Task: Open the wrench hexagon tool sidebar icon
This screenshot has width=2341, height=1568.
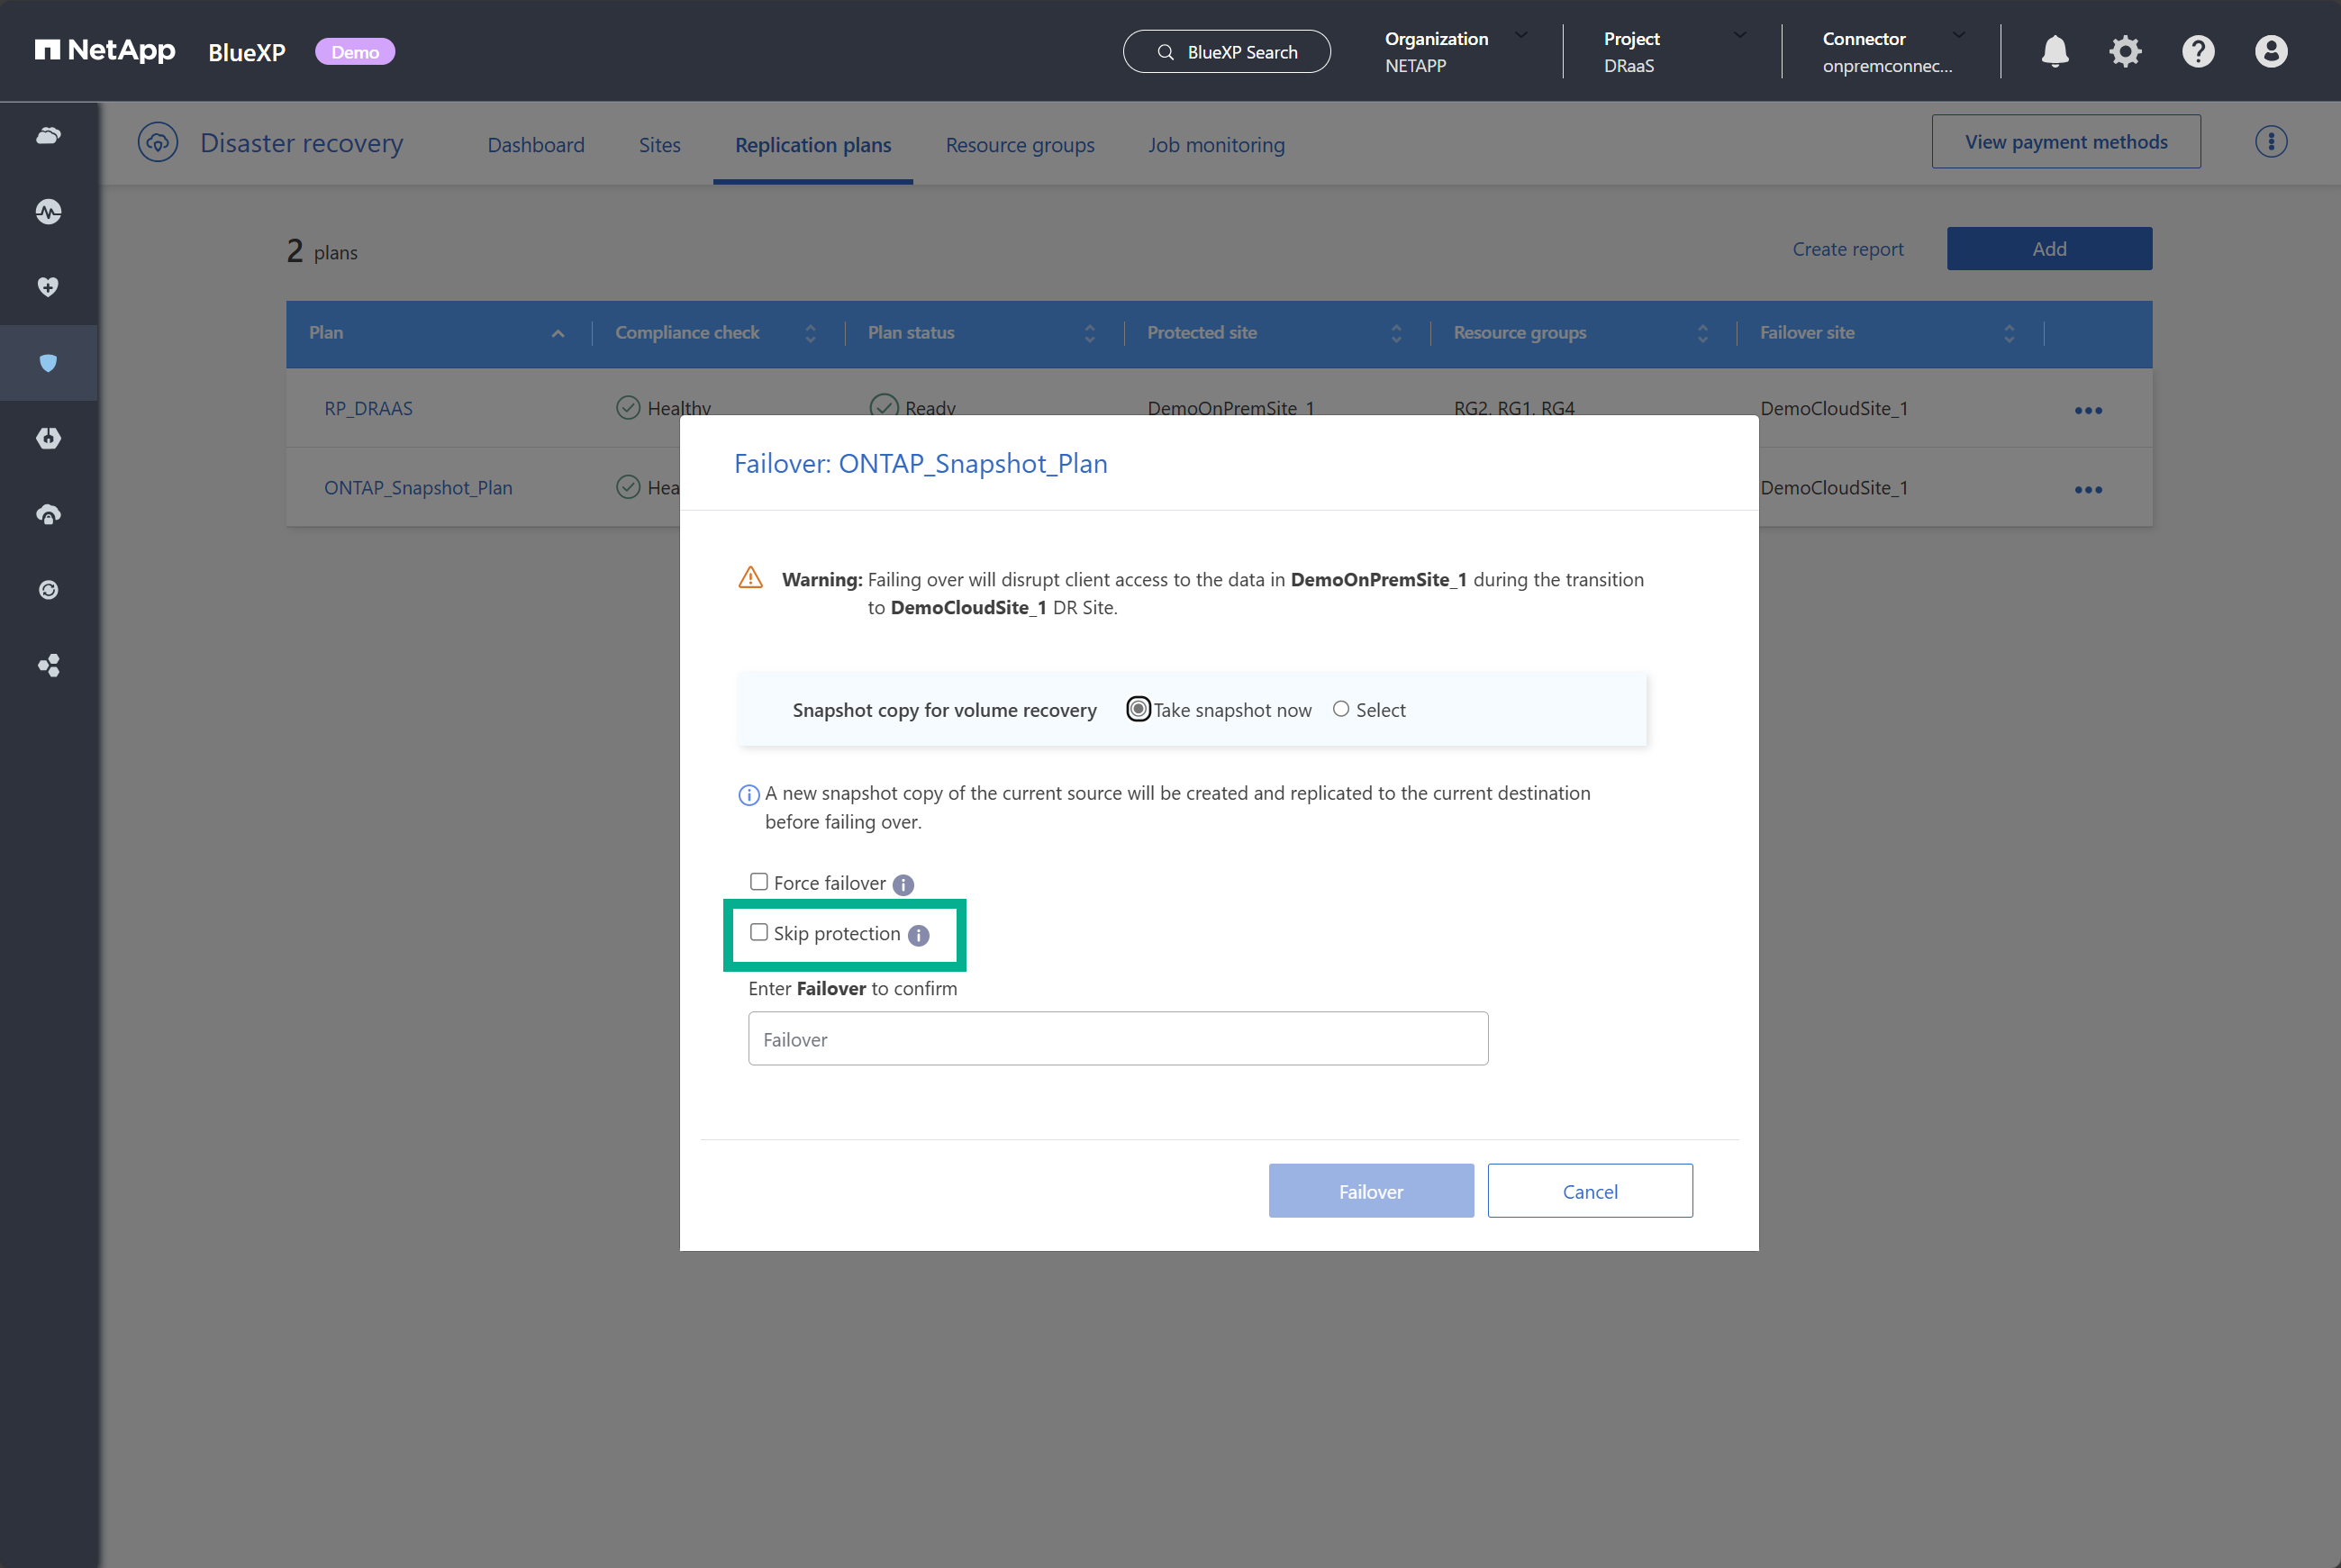Action: [x=48, y=438]
